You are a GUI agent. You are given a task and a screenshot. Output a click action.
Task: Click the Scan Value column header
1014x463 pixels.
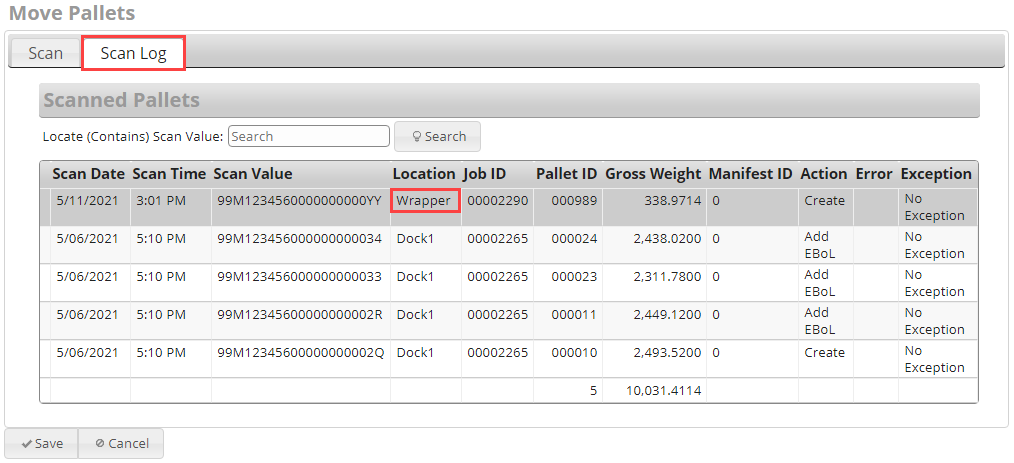pyautogui.click(x=253, y=174)
